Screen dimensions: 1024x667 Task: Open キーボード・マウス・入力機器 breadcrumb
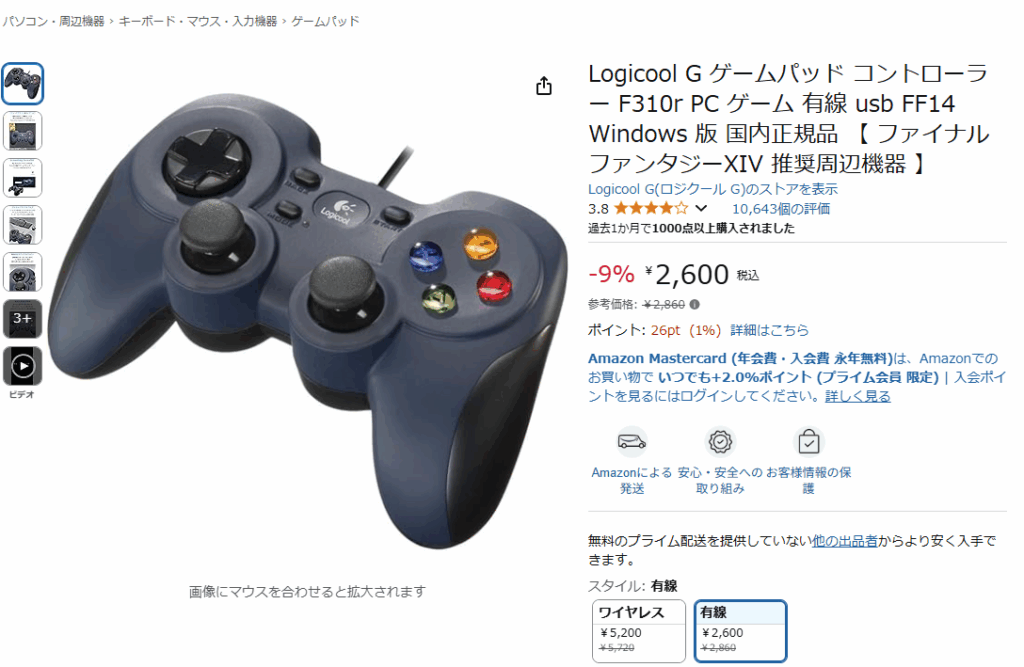[198, 22]
